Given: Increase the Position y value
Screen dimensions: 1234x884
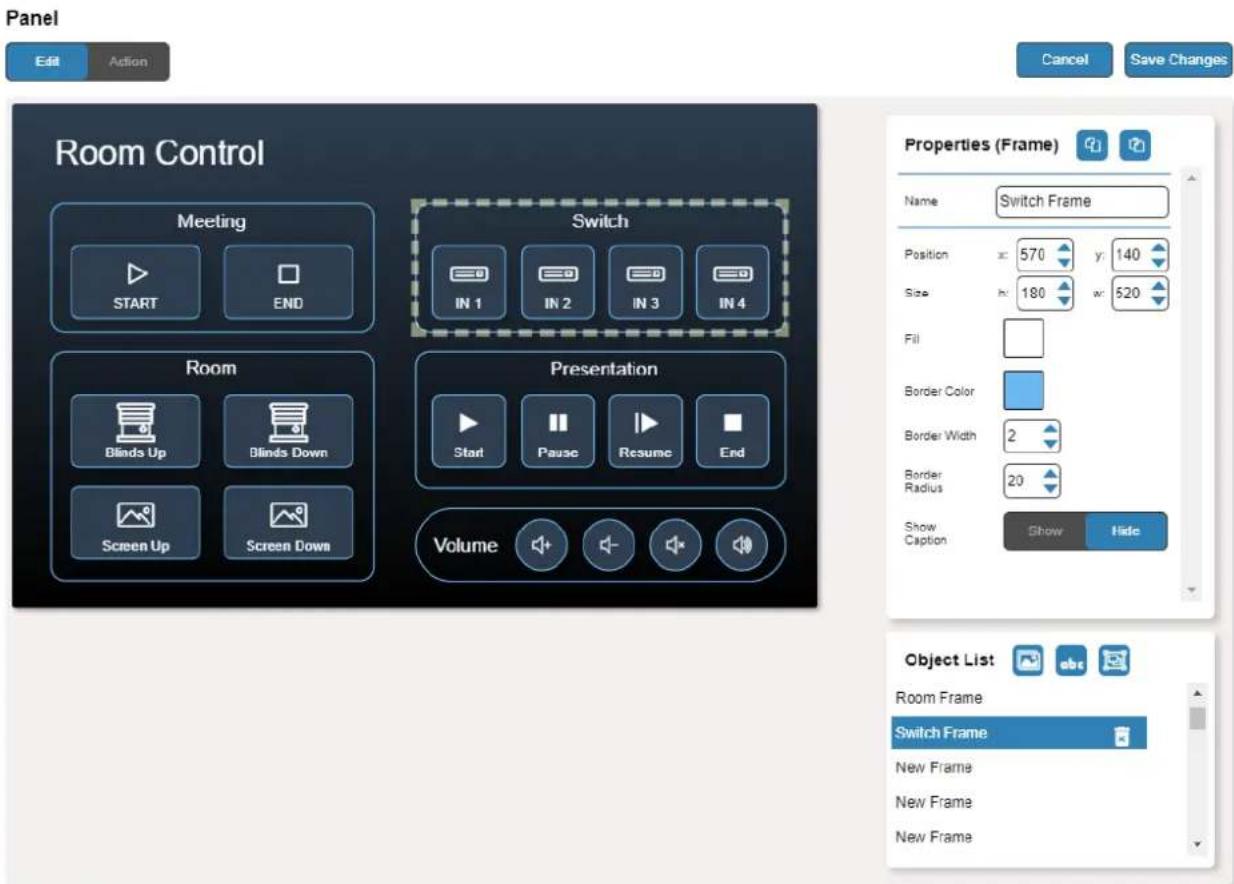Looking at the screenshot, I should click(x=1158, y=246).
